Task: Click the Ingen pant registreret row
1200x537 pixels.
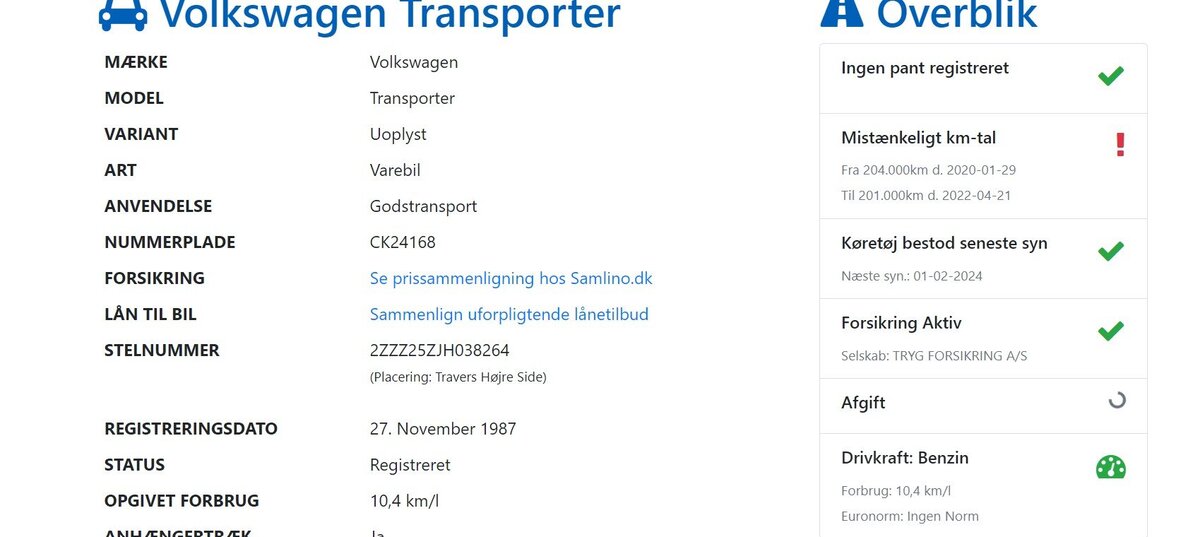Action: tap(925, 68)
